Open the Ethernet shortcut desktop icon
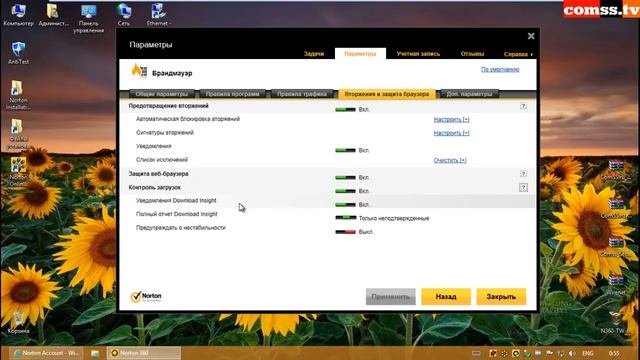The width and height of the screenshot is (640, 360). pyautogui.click(x=158, y=14)
